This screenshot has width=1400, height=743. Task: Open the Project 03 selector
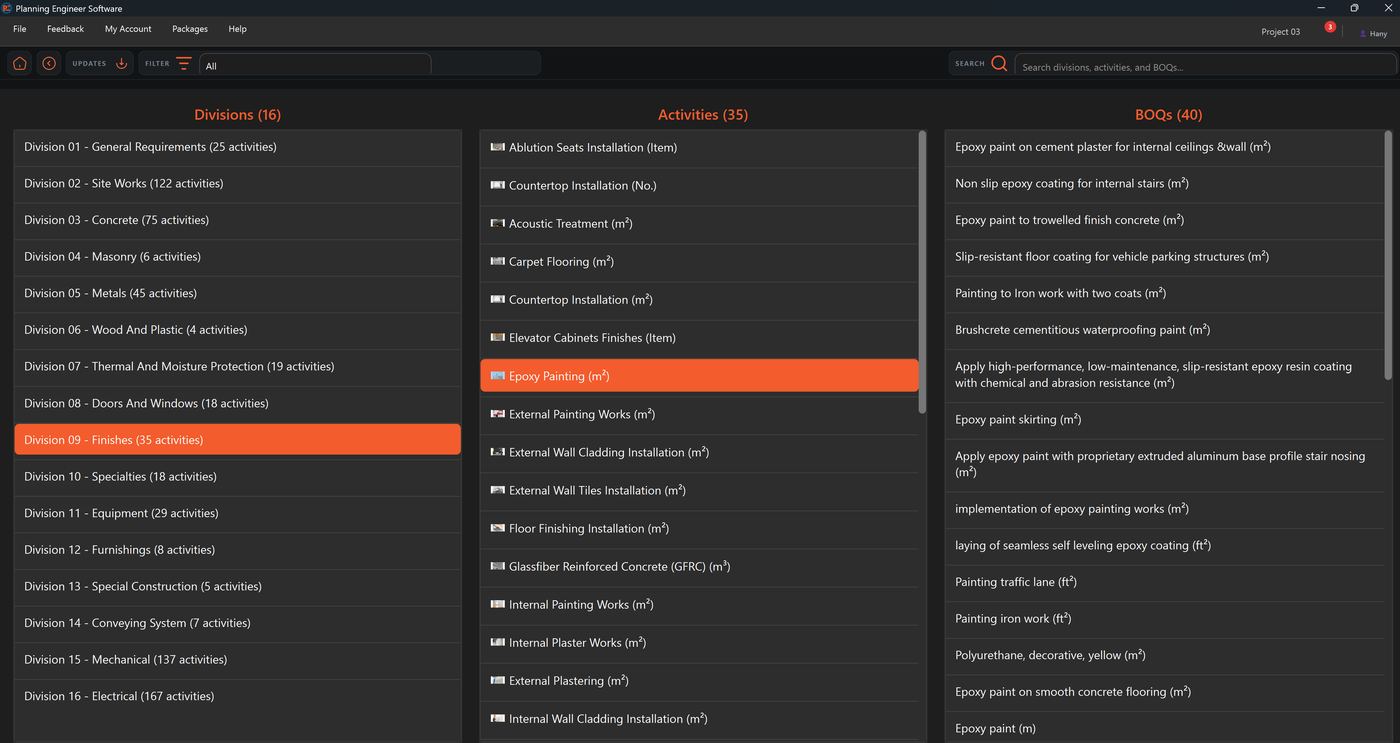coord(1280,32)
